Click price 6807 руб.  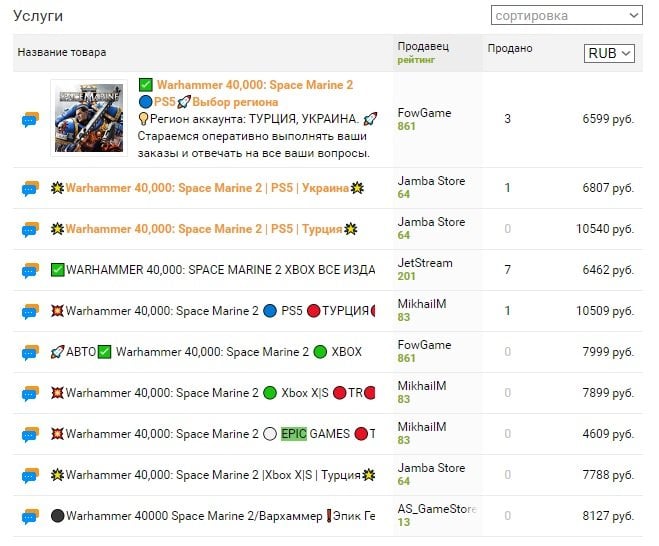(608, 188)
